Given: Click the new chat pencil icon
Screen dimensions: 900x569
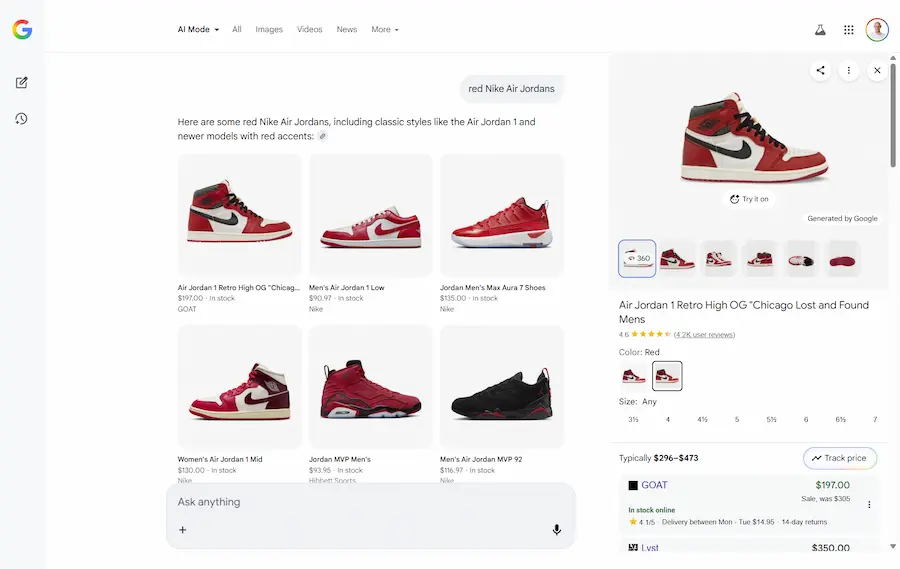Looking at the screenshot, I should pos(21,82).
